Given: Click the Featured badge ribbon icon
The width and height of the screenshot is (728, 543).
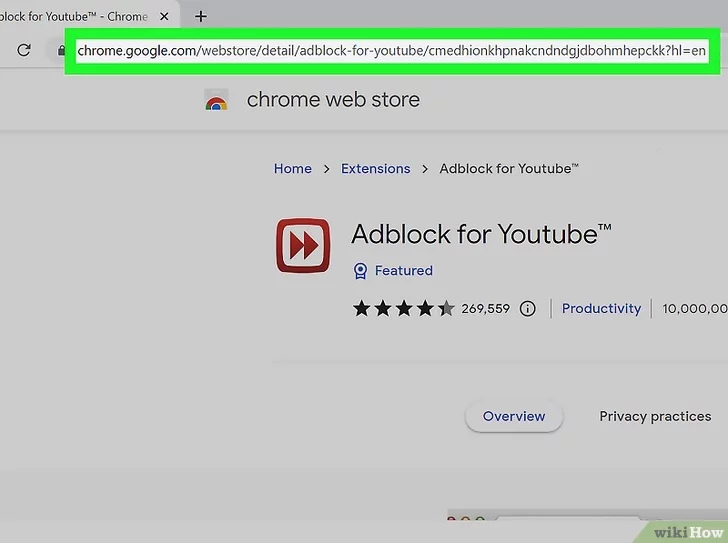Looking at the screenshot, I should click(x=361, y=271).
